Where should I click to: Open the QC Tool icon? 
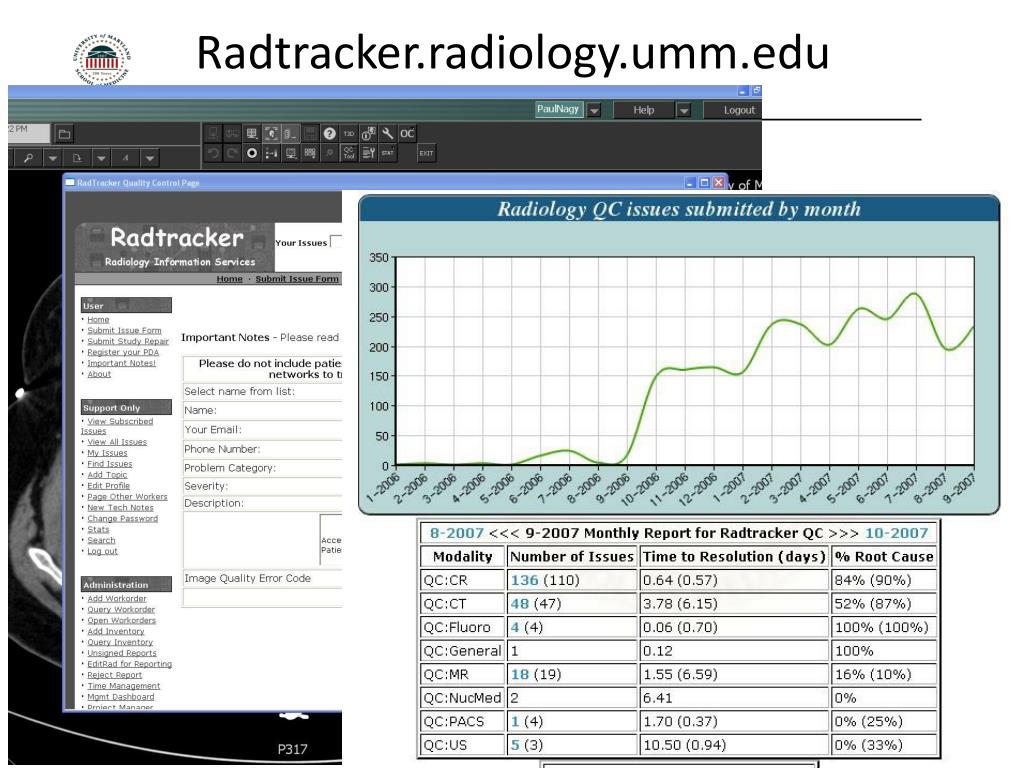coord(349,153)
